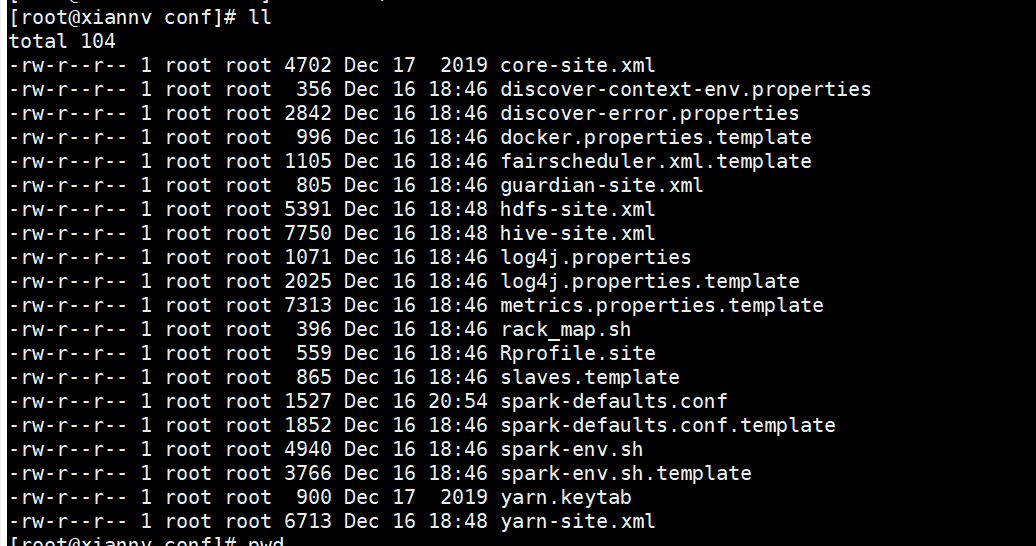The height and width of the screenshot is (546, 1036).
Task: Select the docker.properties.template entry
Action: click(655, 137)
